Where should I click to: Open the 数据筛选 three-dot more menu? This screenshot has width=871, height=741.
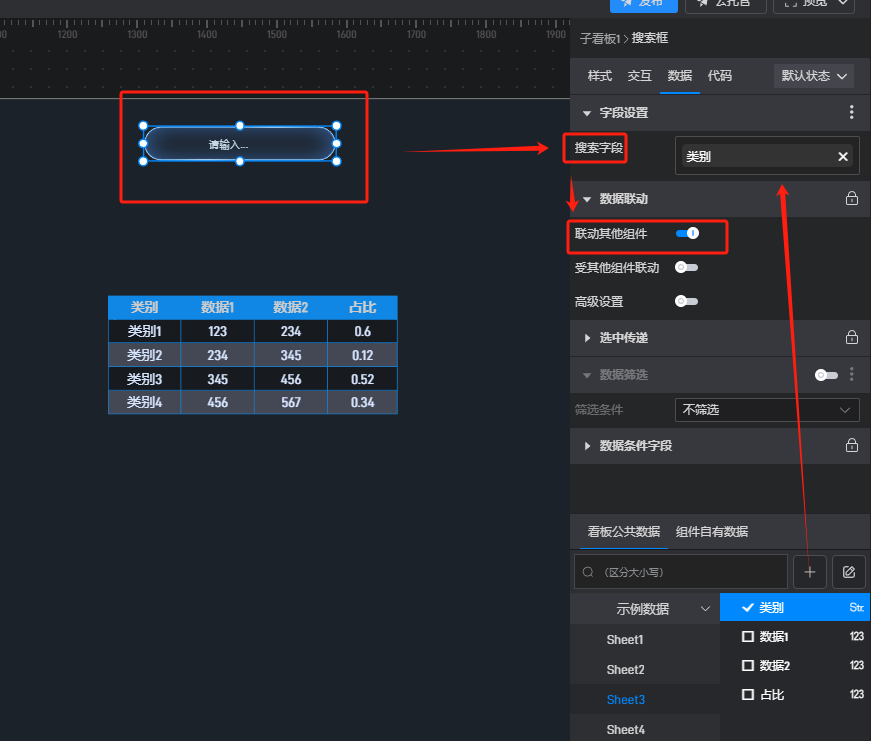(x=852, y=374)
